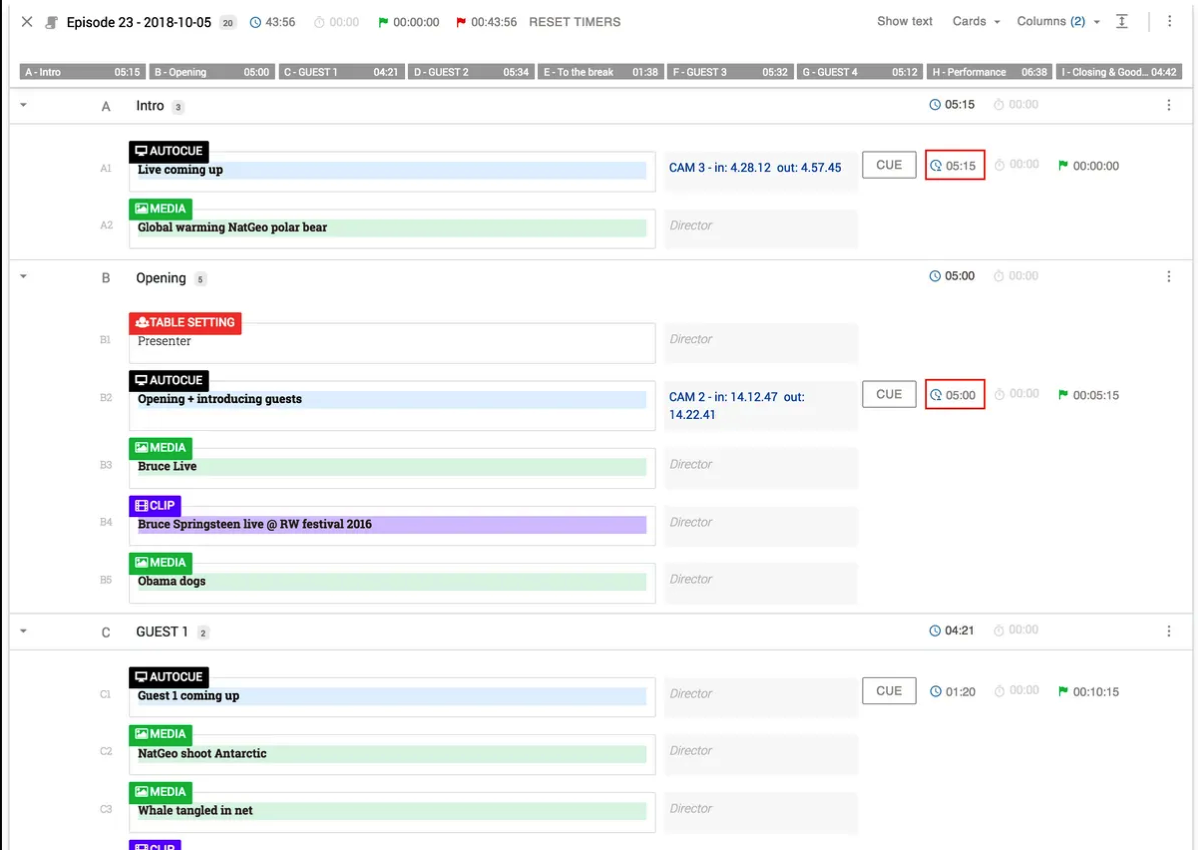Collapse the GUEST 1 section
The width and height of the screenshot is (1198, 850).
(24, 631)
